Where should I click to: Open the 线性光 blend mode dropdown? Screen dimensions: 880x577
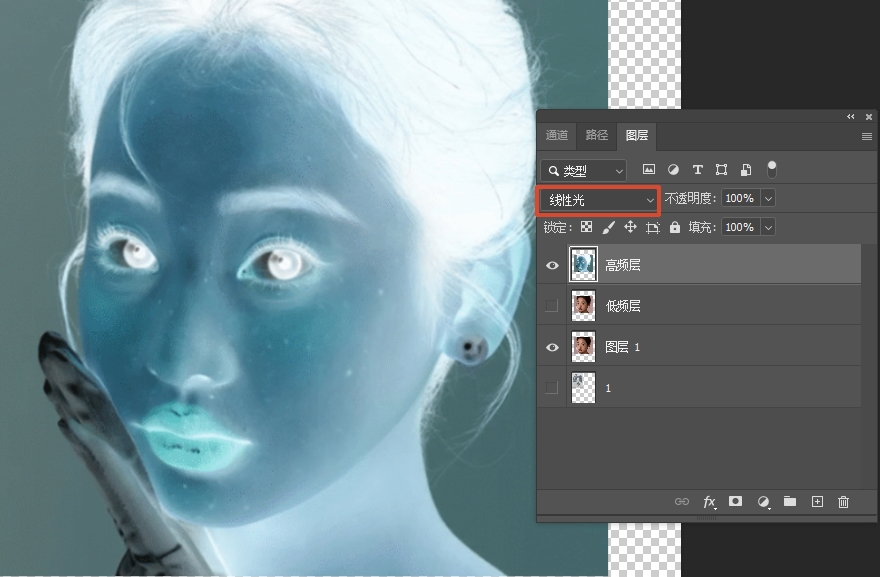click(599, 200)
